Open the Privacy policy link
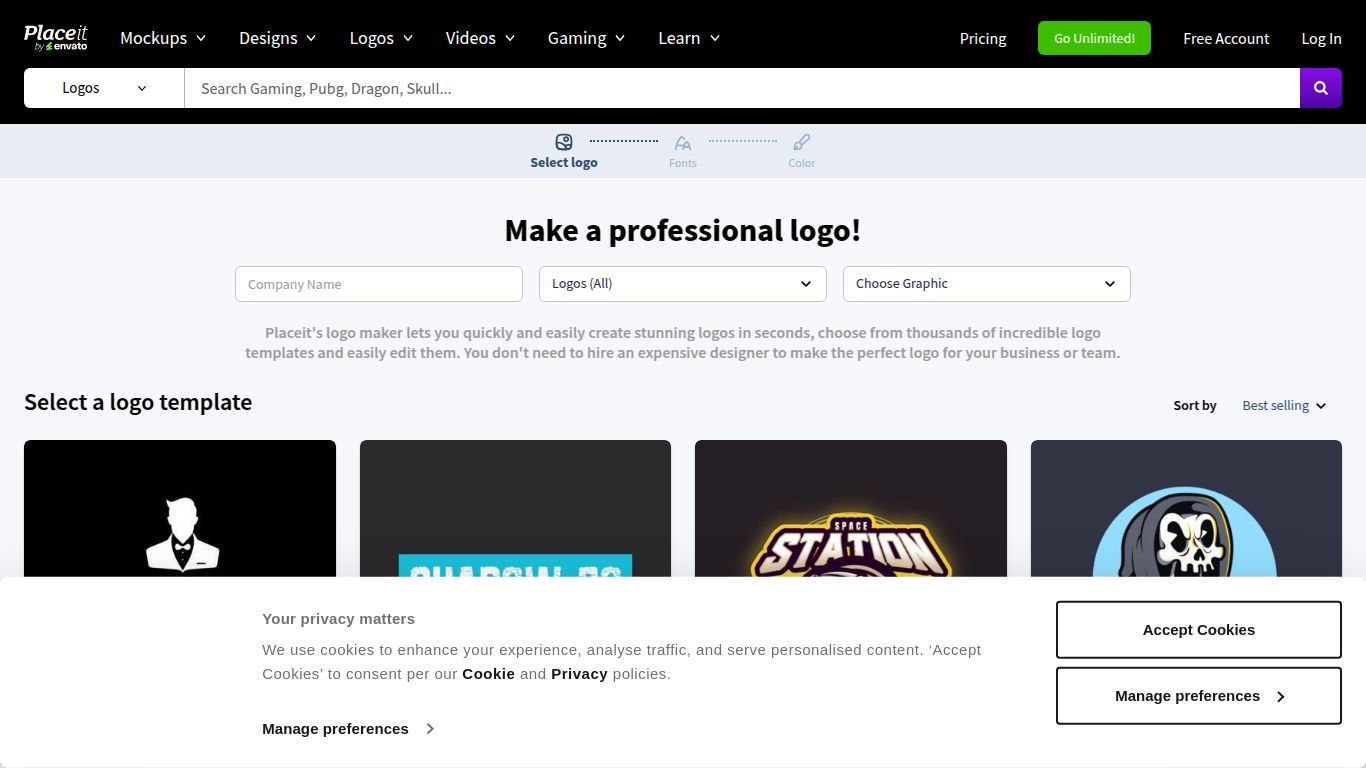 579,673
